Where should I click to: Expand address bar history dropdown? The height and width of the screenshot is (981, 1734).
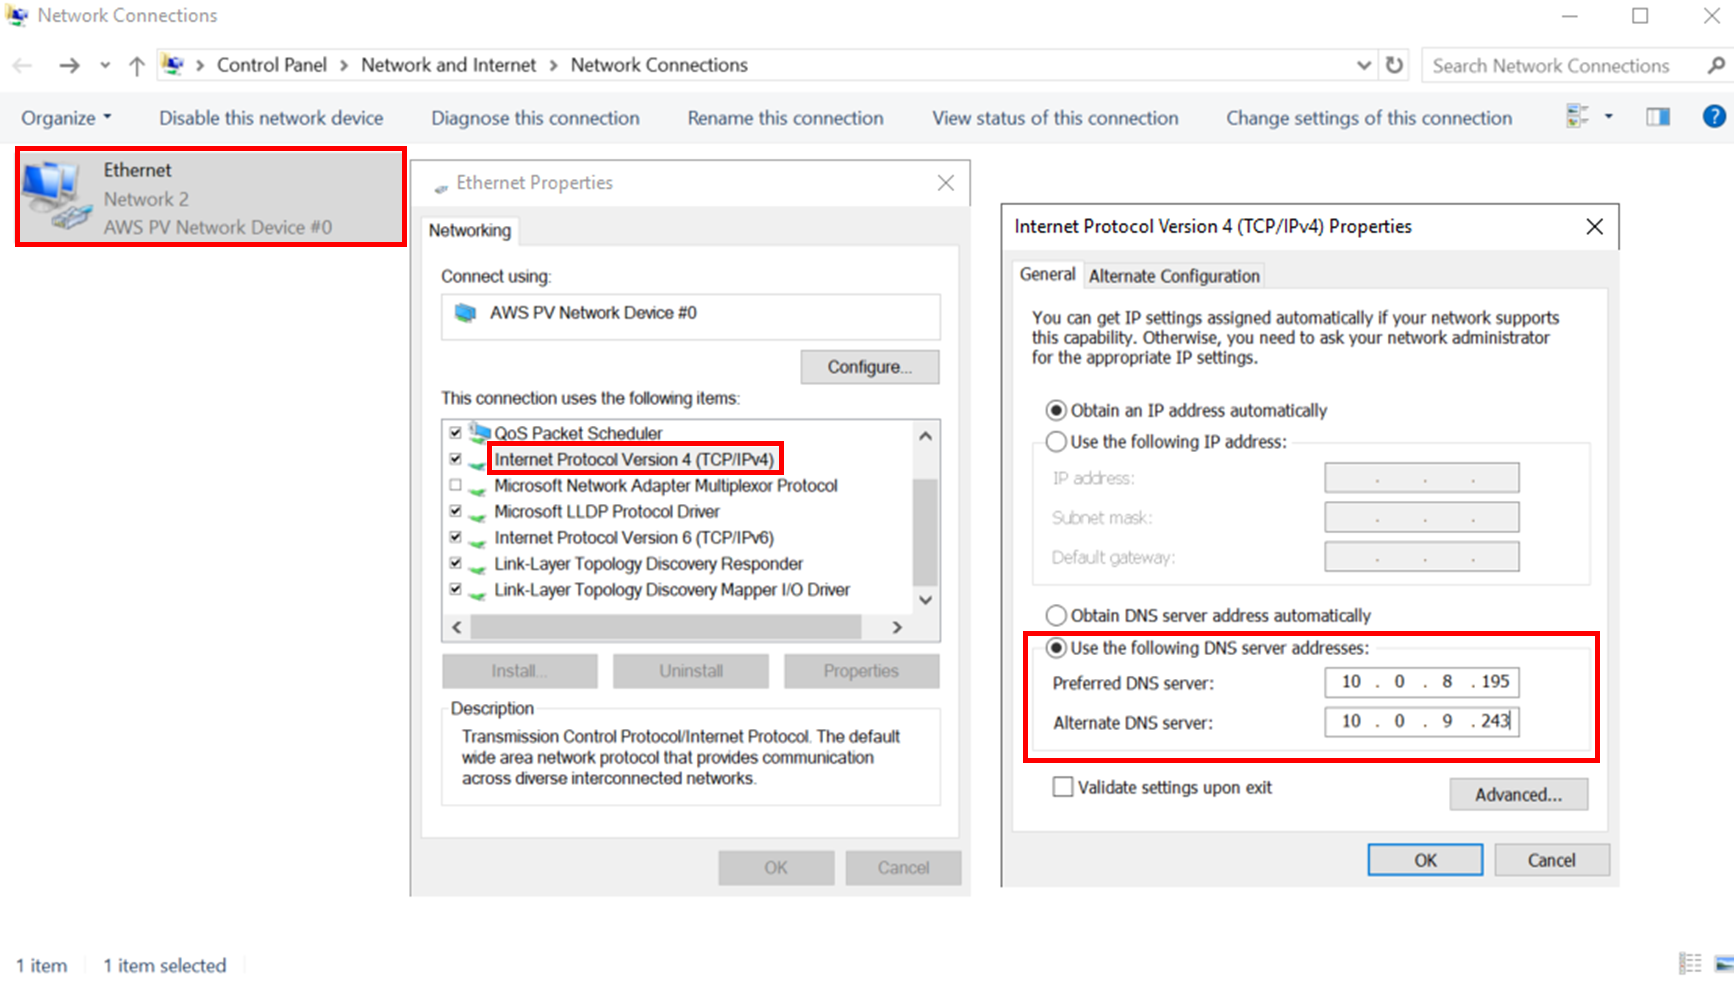[x=1363, y=65]
